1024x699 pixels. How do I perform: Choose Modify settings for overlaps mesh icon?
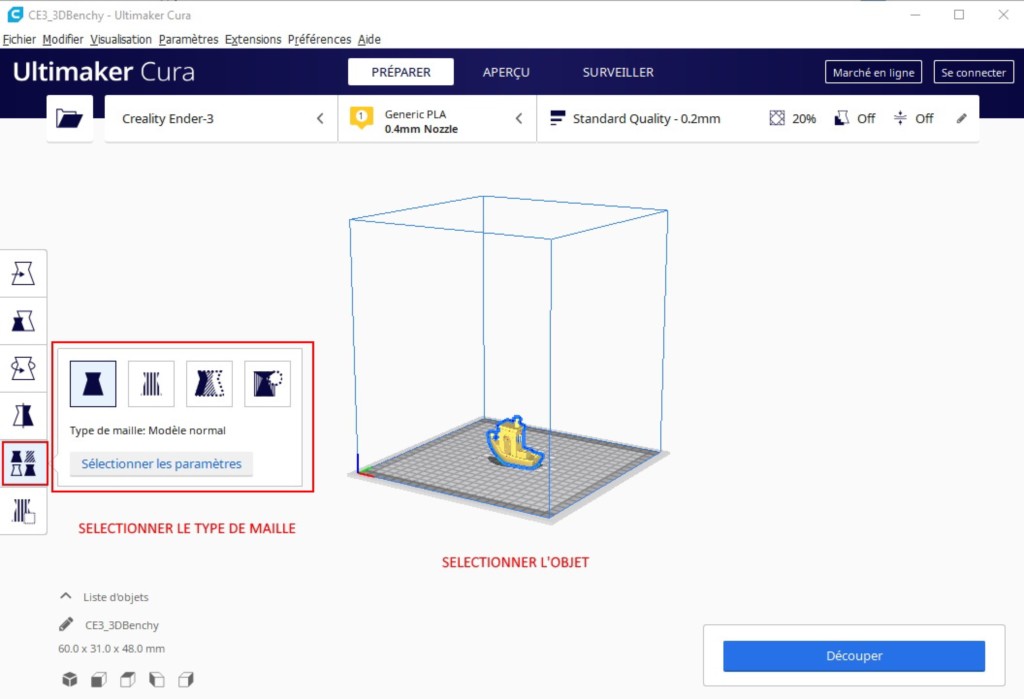(209, 383)
